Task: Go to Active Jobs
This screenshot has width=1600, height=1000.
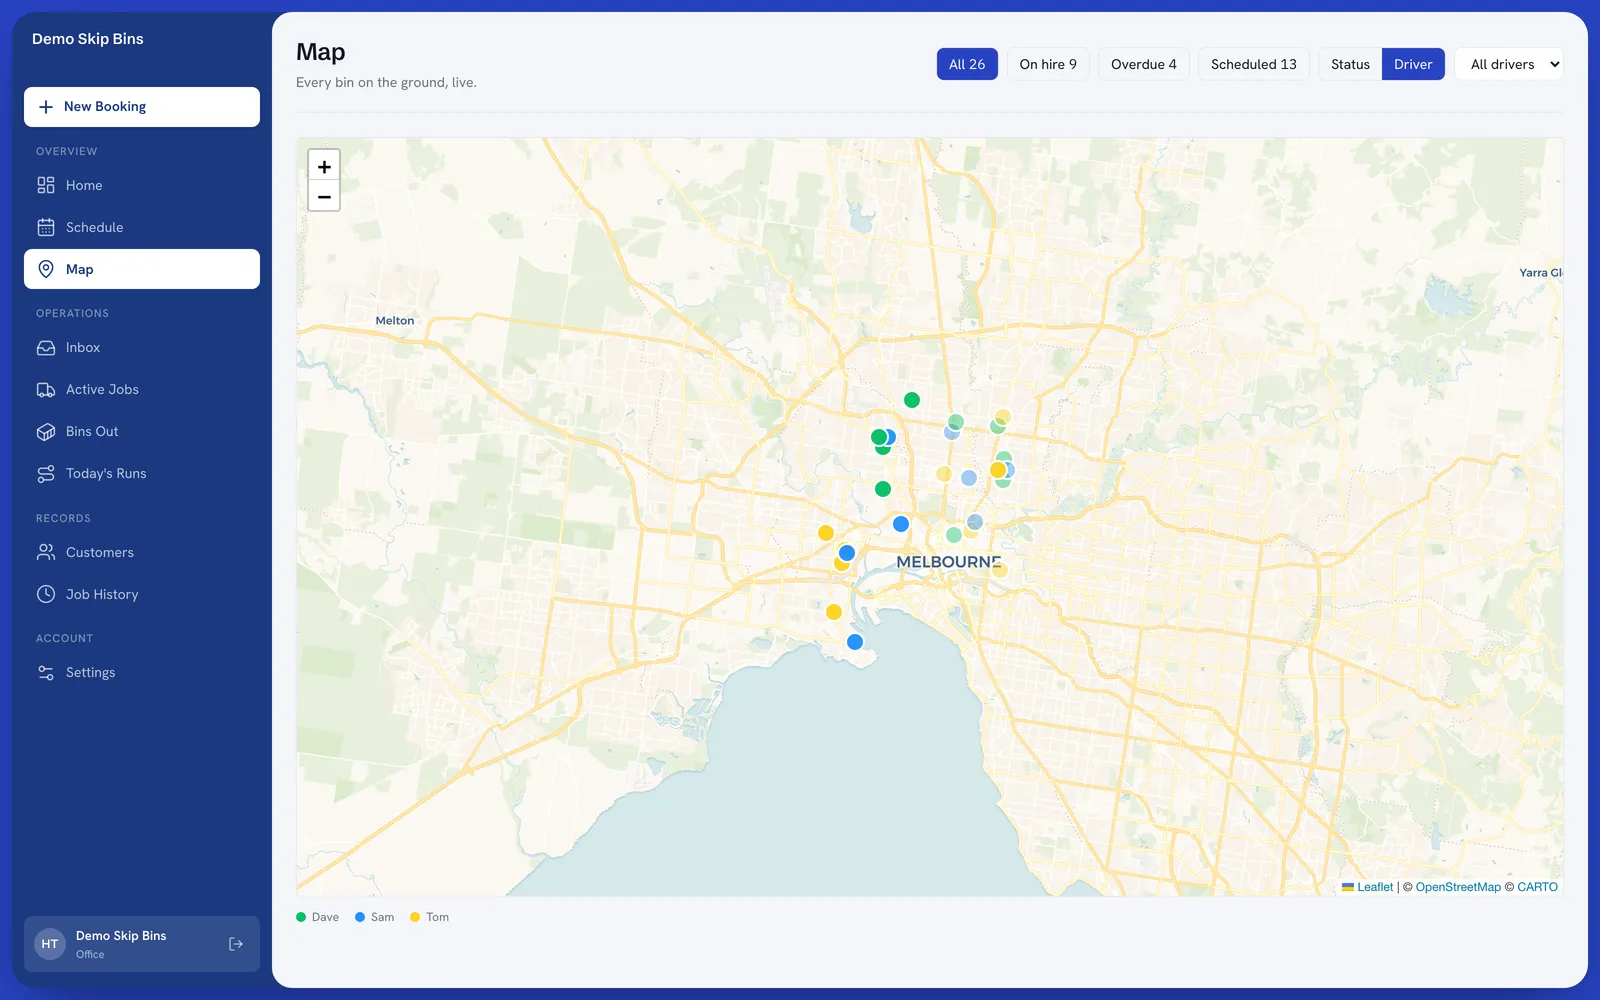Action: pos(142,389)
